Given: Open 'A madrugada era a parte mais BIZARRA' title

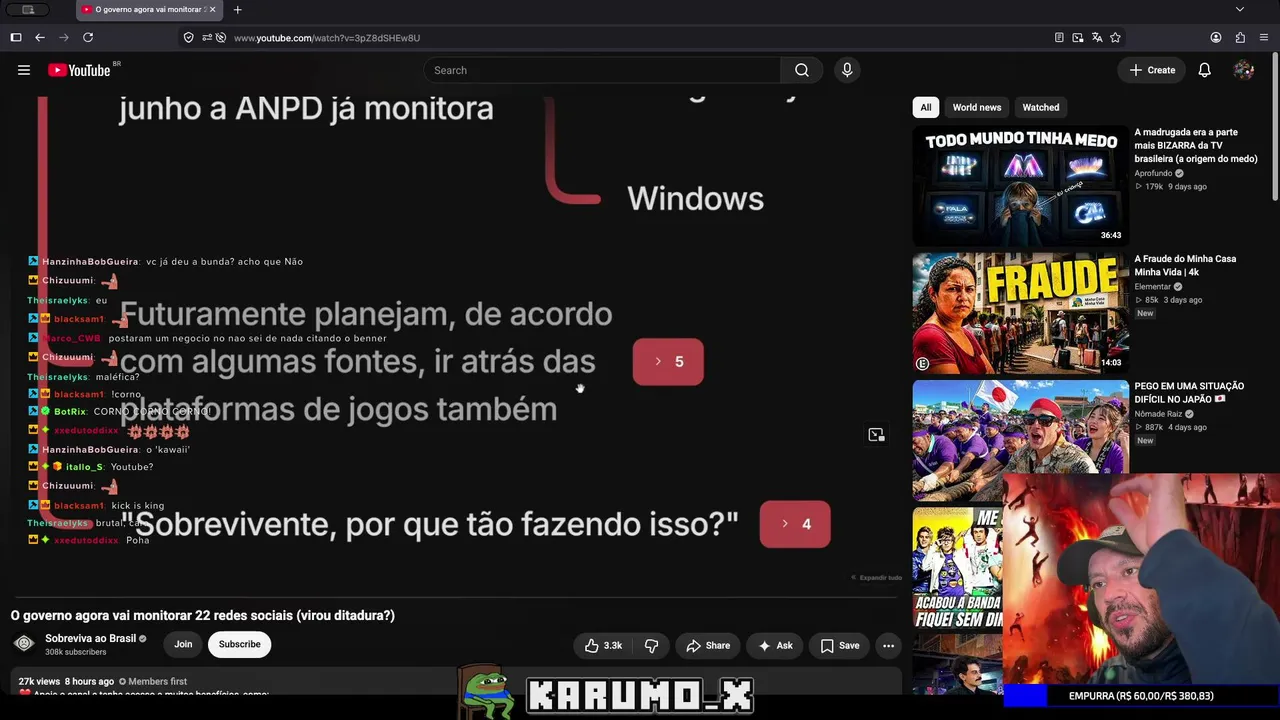Looking at the screenshot, I should [1196, 145].
